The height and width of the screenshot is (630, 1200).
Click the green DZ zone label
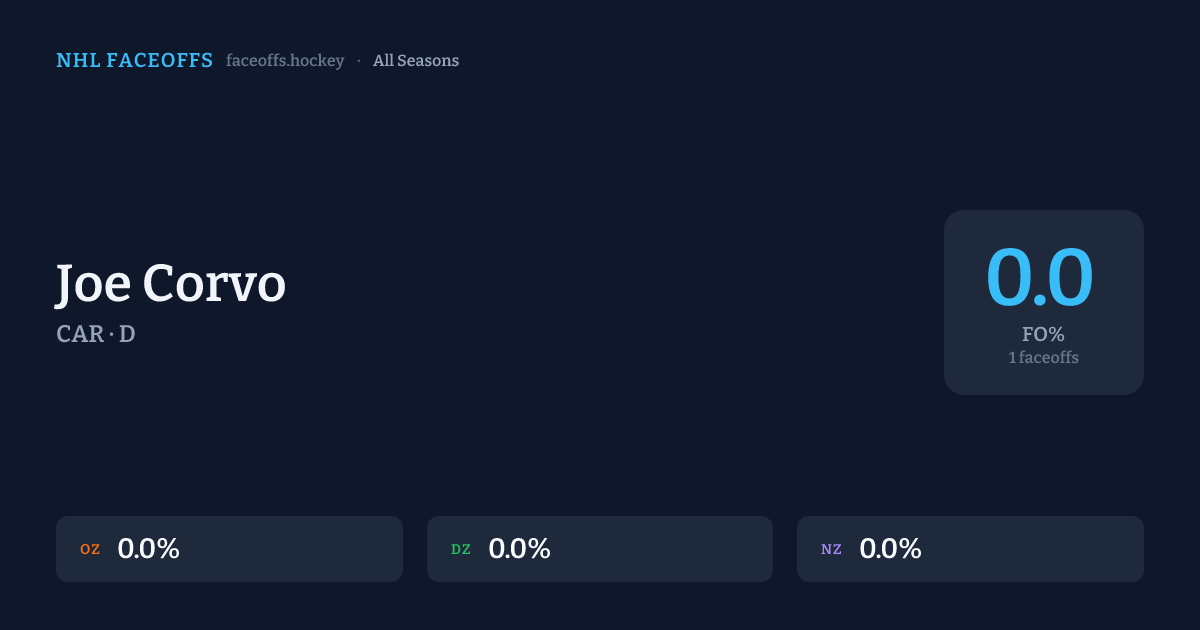461,549
